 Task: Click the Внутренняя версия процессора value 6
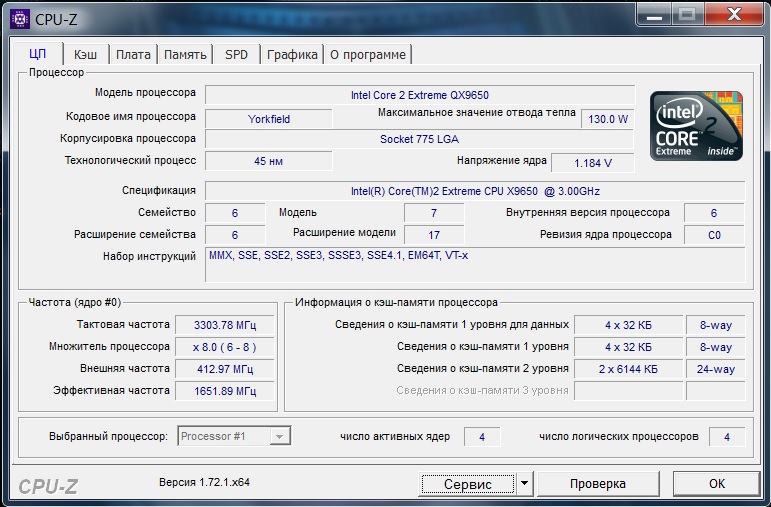pos(714,213)
